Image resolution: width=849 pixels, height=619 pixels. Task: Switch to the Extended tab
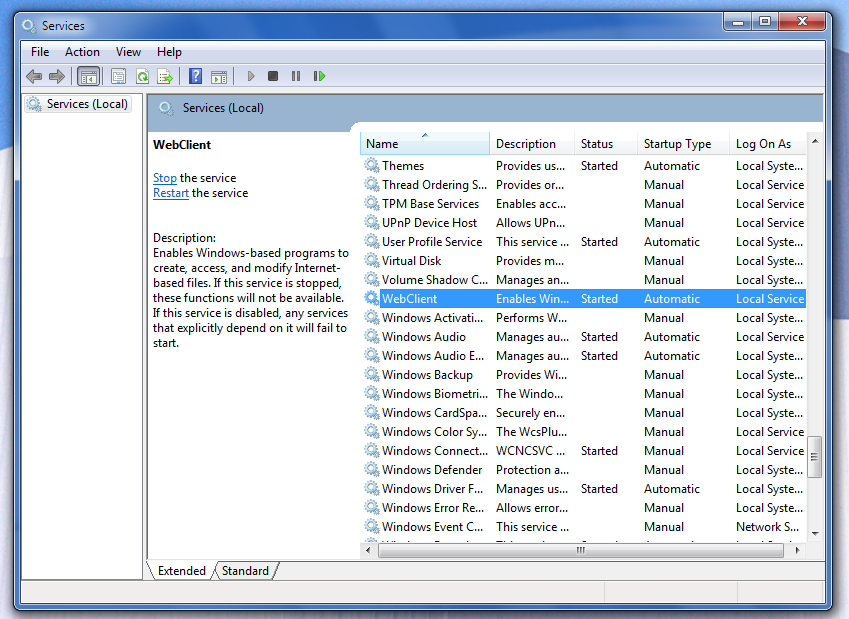tap(181, 571)
